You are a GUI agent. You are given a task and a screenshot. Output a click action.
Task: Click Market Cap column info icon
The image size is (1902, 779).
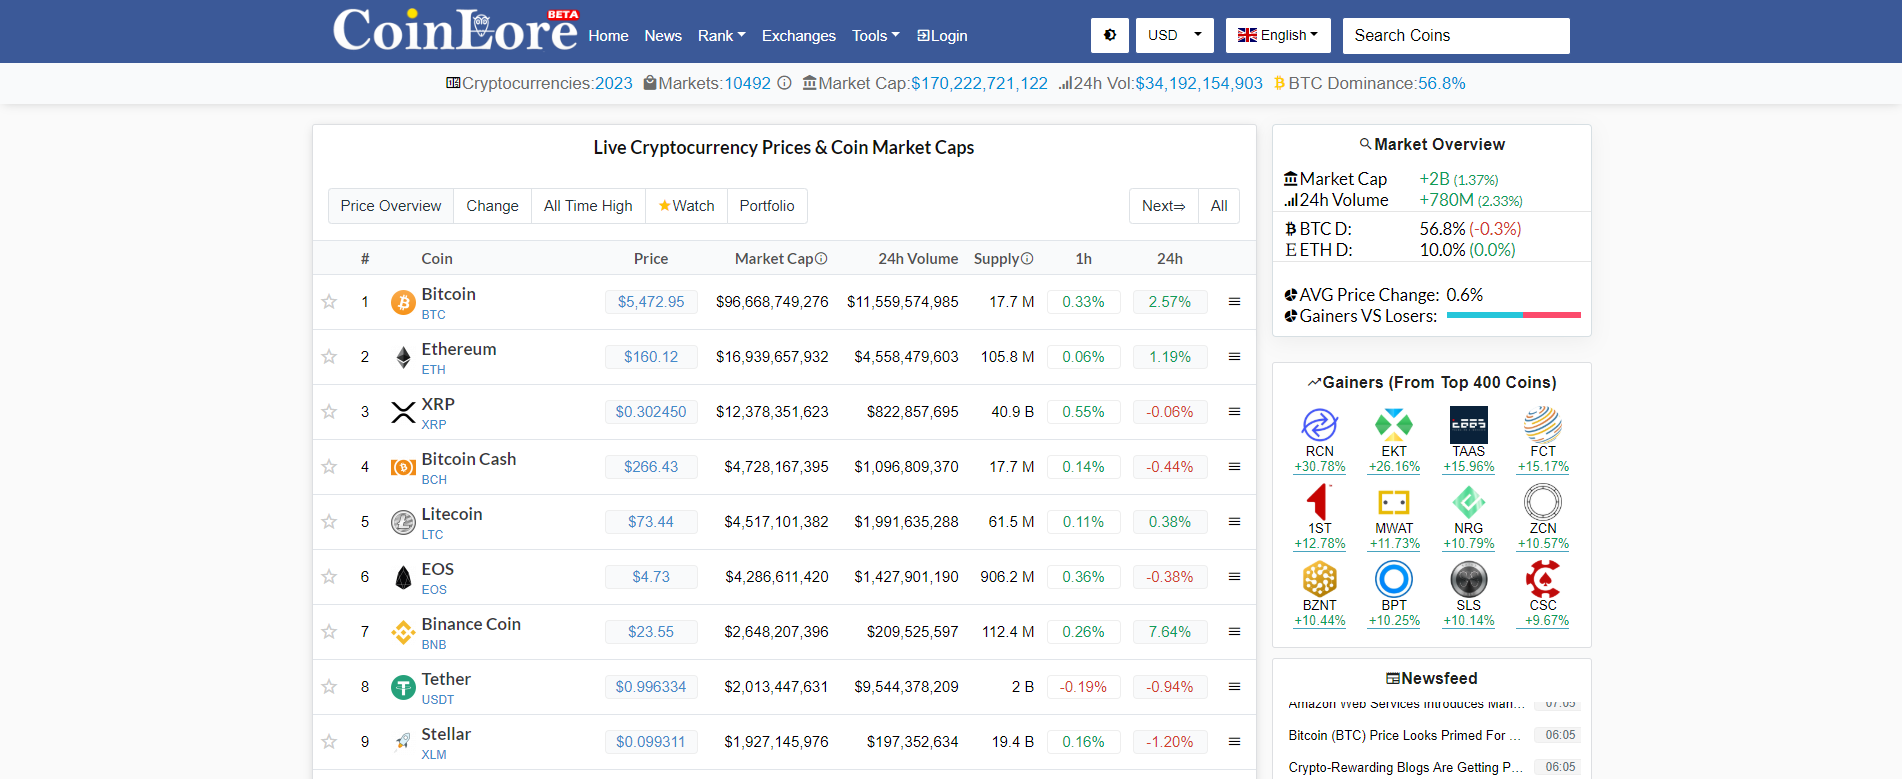(x=821, y=258)
